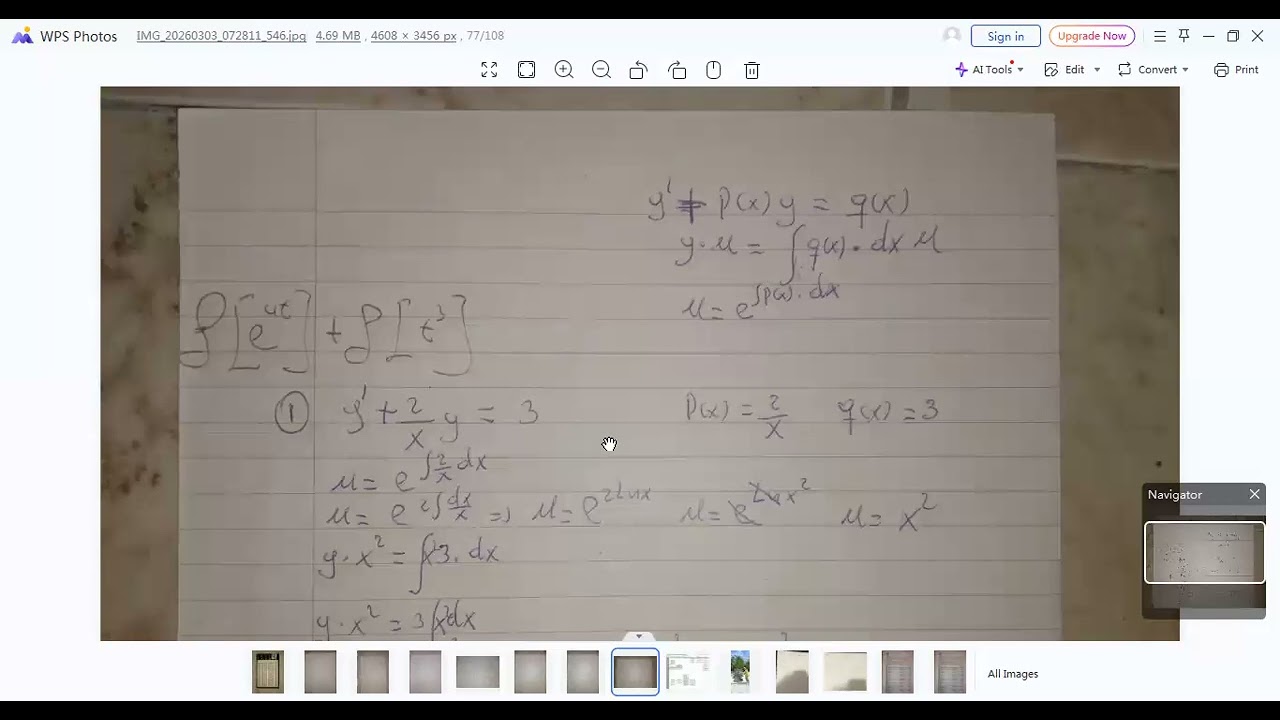Open the hamburger main menu

[1160, 36]
